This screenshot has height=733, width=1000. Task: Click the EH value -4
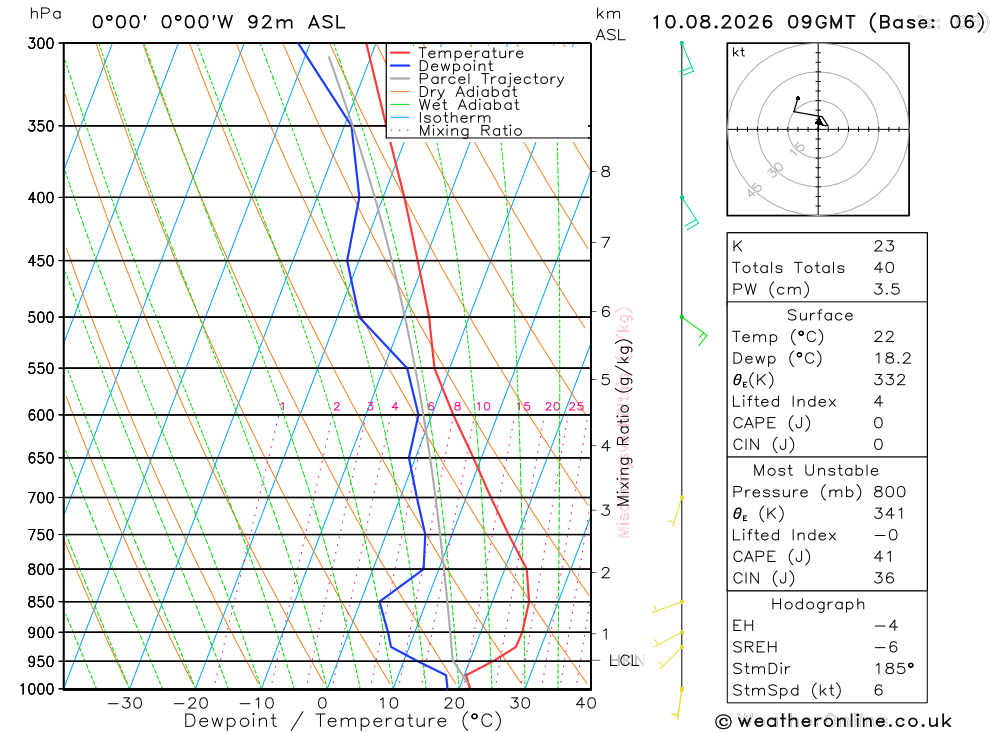tap(886, 626)
